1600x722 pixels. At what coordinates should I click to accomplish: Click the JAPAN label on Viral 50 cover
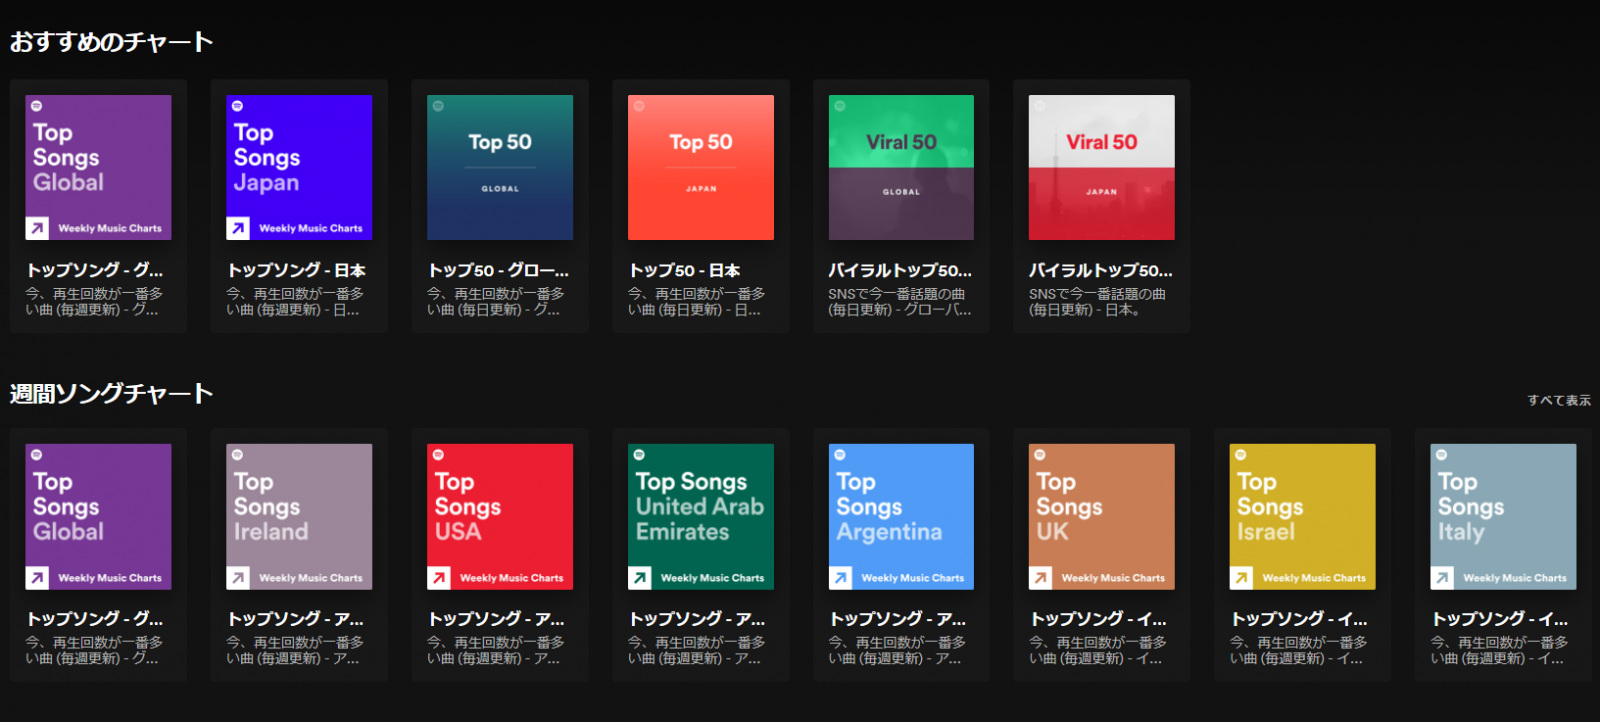pyautogui.click(x=1102, y=192)
